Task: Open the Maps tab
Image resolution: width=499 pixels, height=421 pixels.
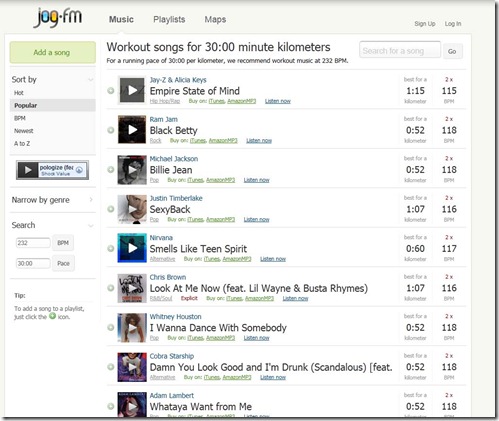Action: pos(215,19)
